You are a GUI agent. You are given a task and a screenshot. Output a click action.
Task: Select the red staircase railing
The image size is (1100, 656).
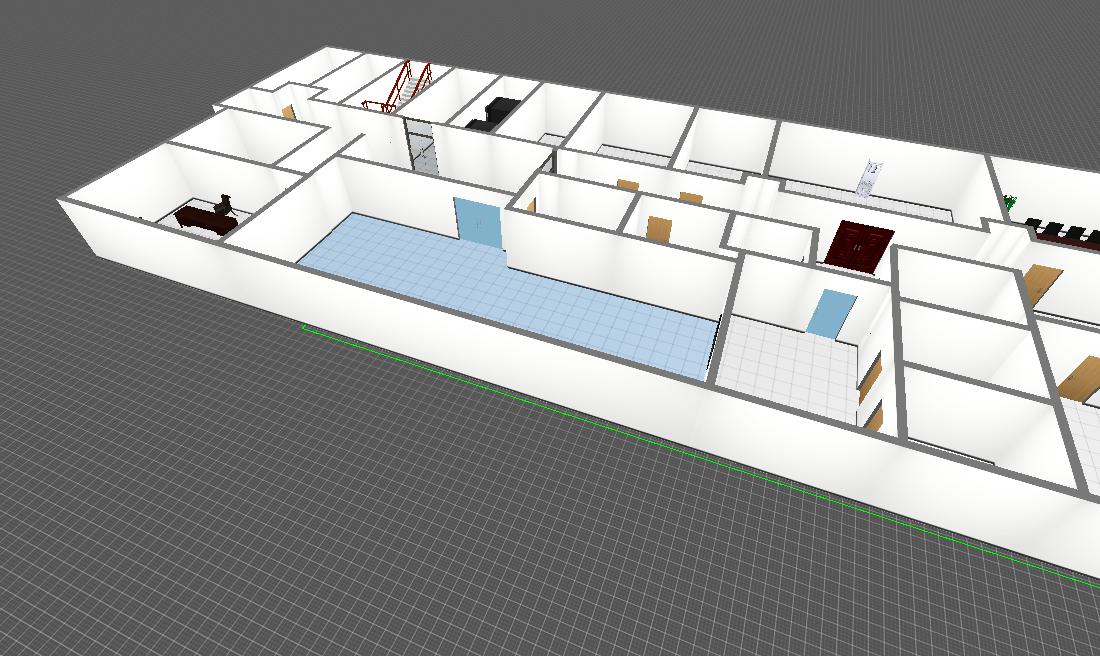coord(400,88)
